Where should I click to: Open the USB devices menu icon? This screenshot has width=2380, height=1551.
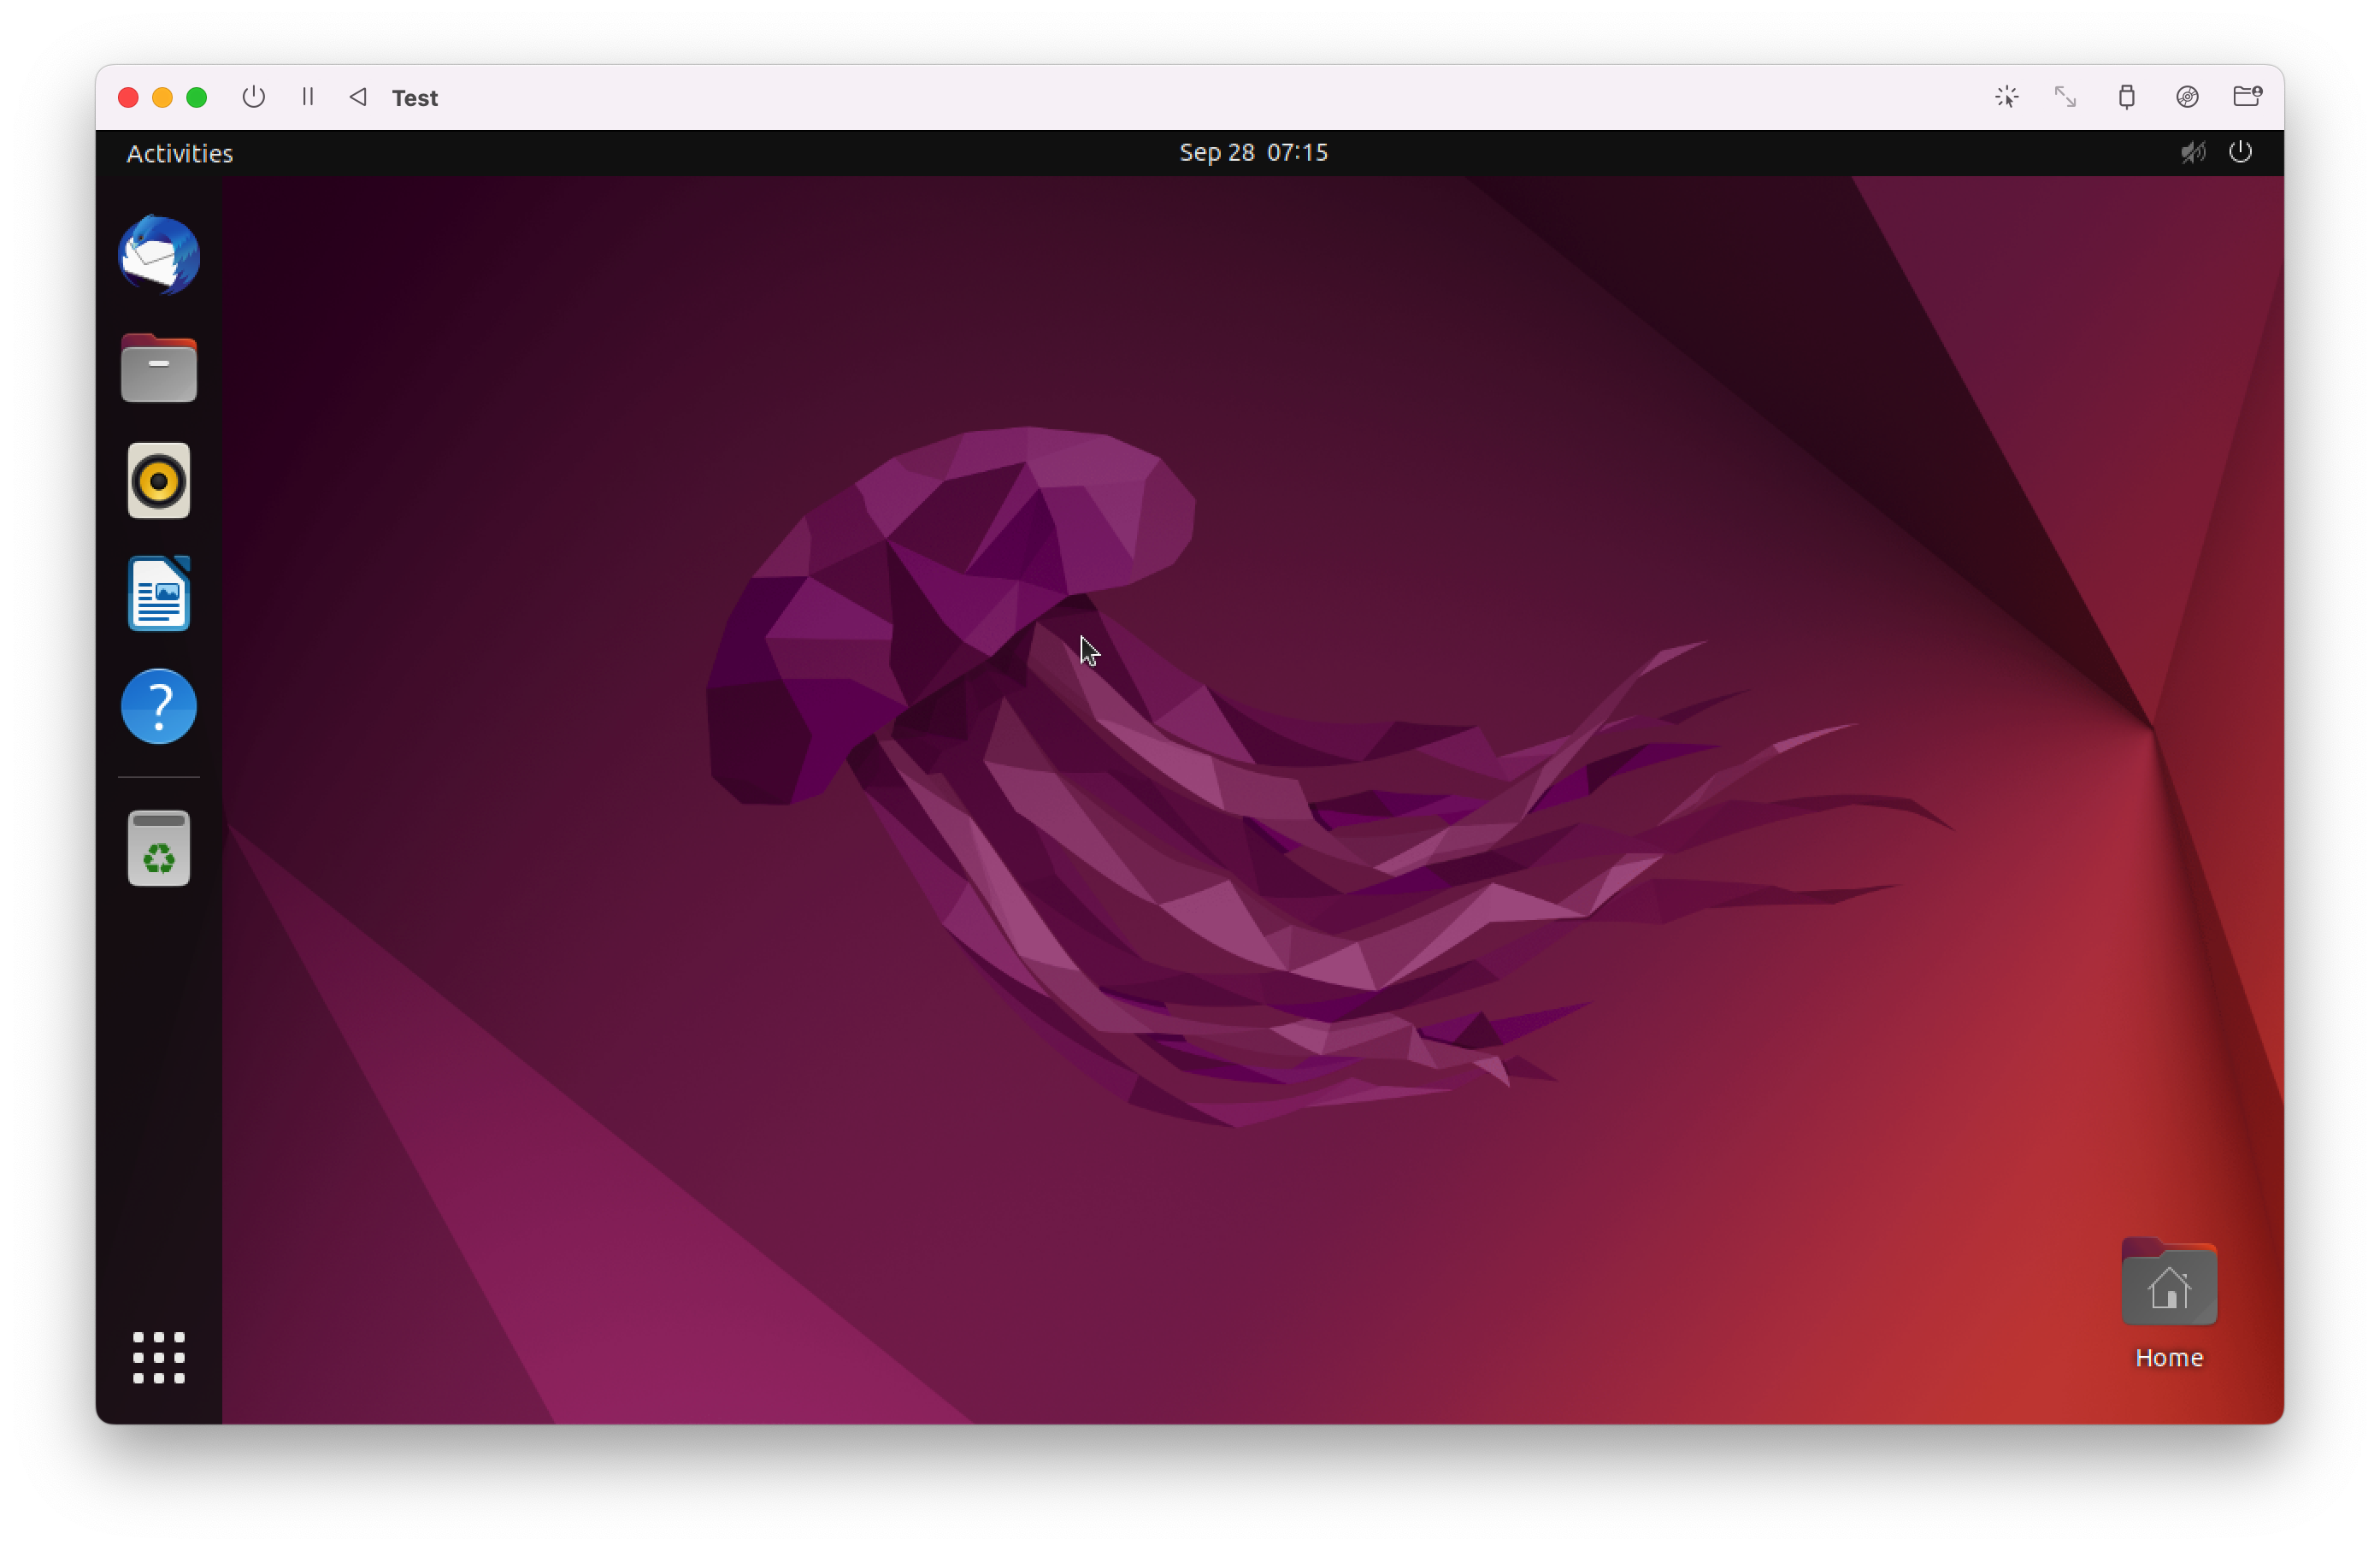tap(2126, 97)
